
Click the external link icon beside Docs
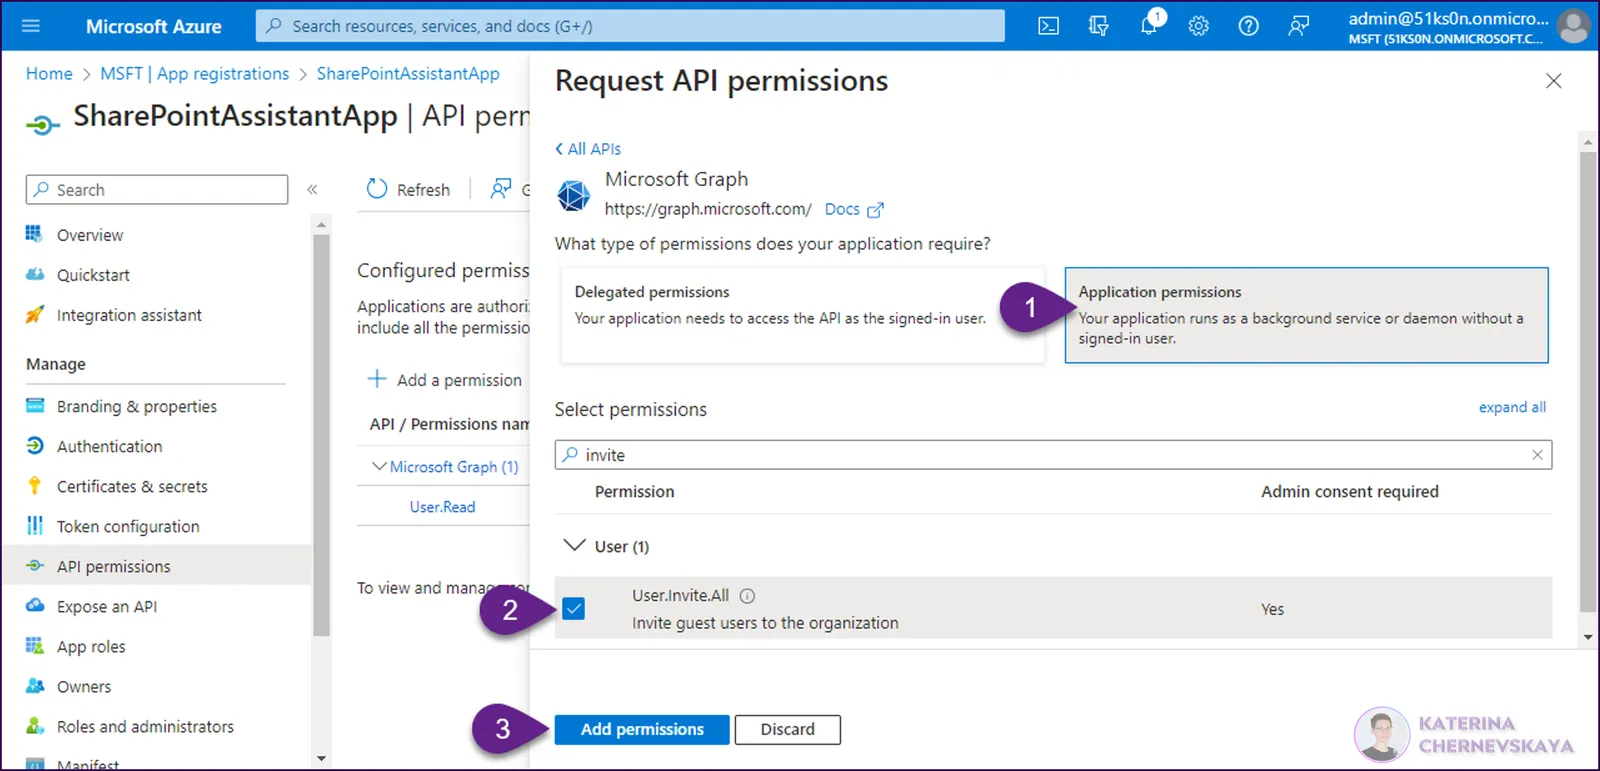pos(875,210)
